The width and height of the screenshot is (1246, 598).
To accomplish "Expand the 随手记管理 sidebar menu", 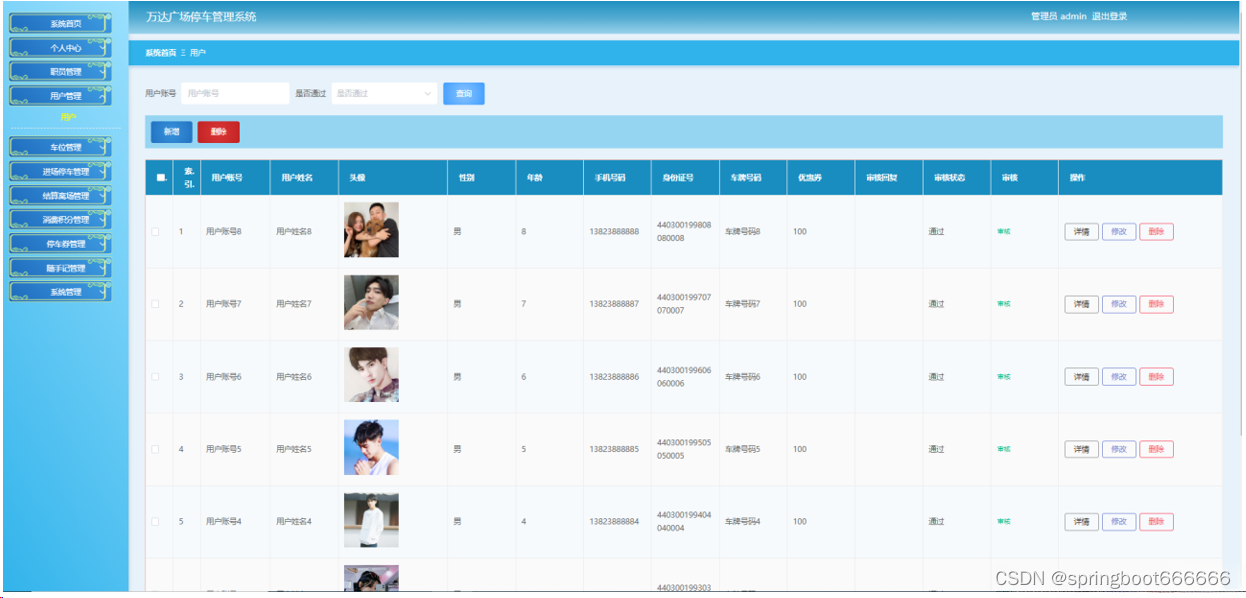I will point(60,267).
